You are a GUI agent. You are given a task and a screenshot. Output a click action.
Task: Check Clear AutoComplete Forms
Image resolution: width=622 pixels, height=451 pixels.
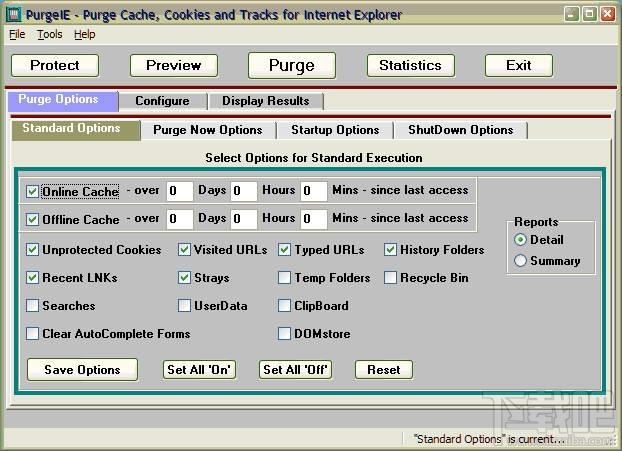(x=32, y=334)
